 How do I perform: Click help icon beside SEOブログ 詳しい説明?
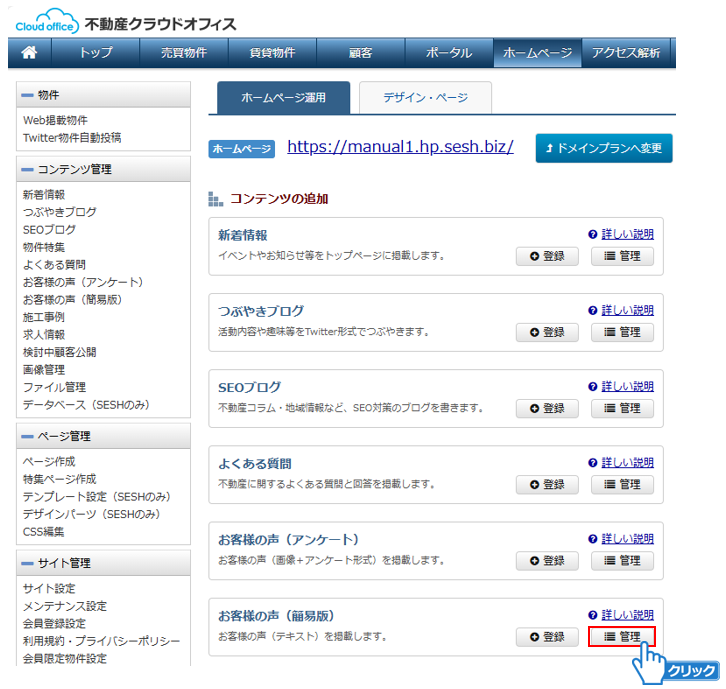click(x=593, y=386)
